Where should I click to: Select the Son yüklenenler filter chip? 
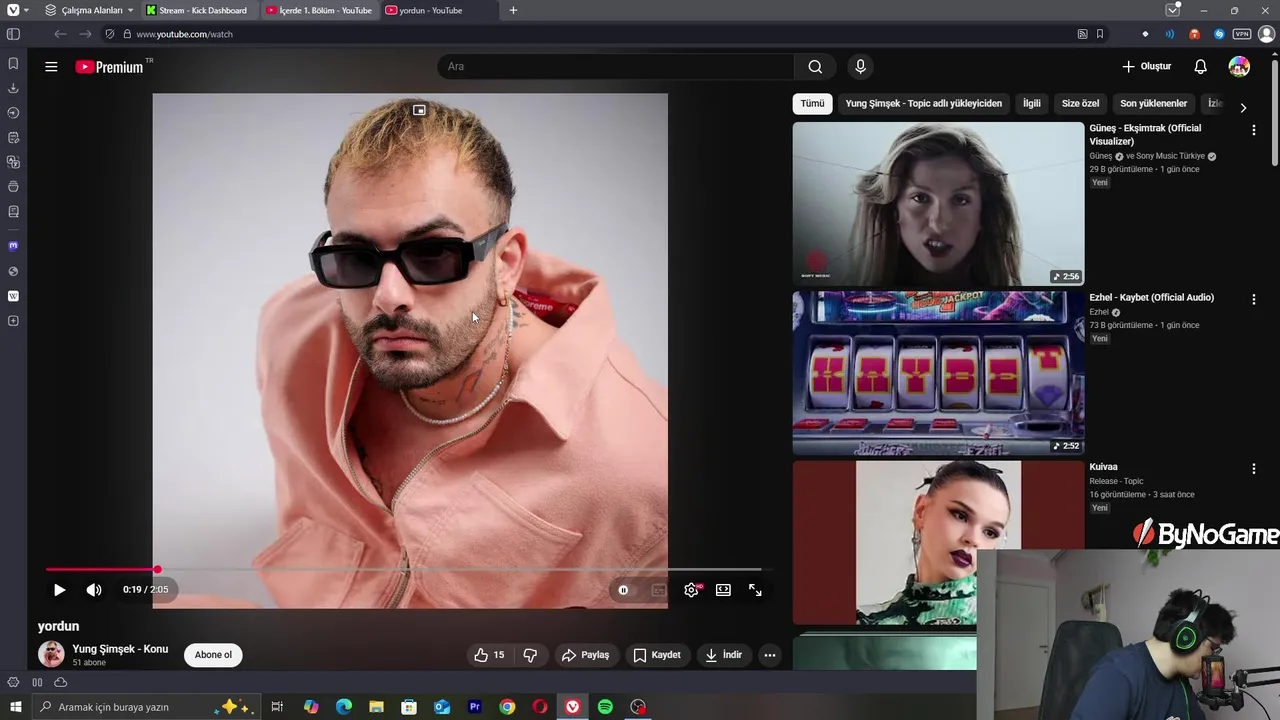[x=1153, y=104]
